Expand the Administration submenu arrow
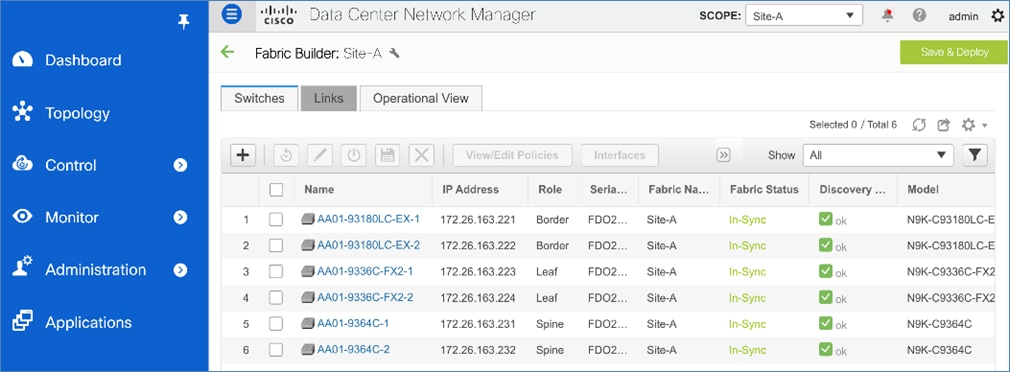Image resolution: width=1010 pixels, height=372 pixels. point(180,270)
